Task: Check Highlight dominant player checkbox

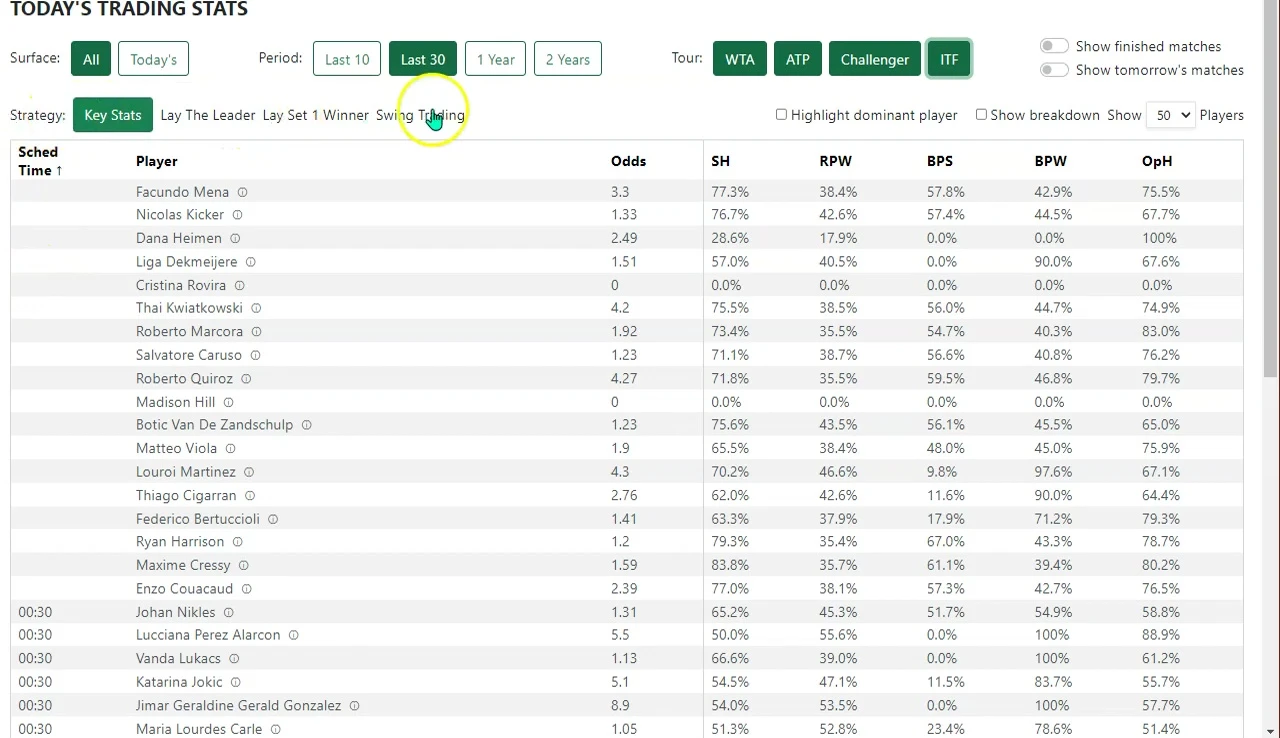Action: [x=781, y=114]
